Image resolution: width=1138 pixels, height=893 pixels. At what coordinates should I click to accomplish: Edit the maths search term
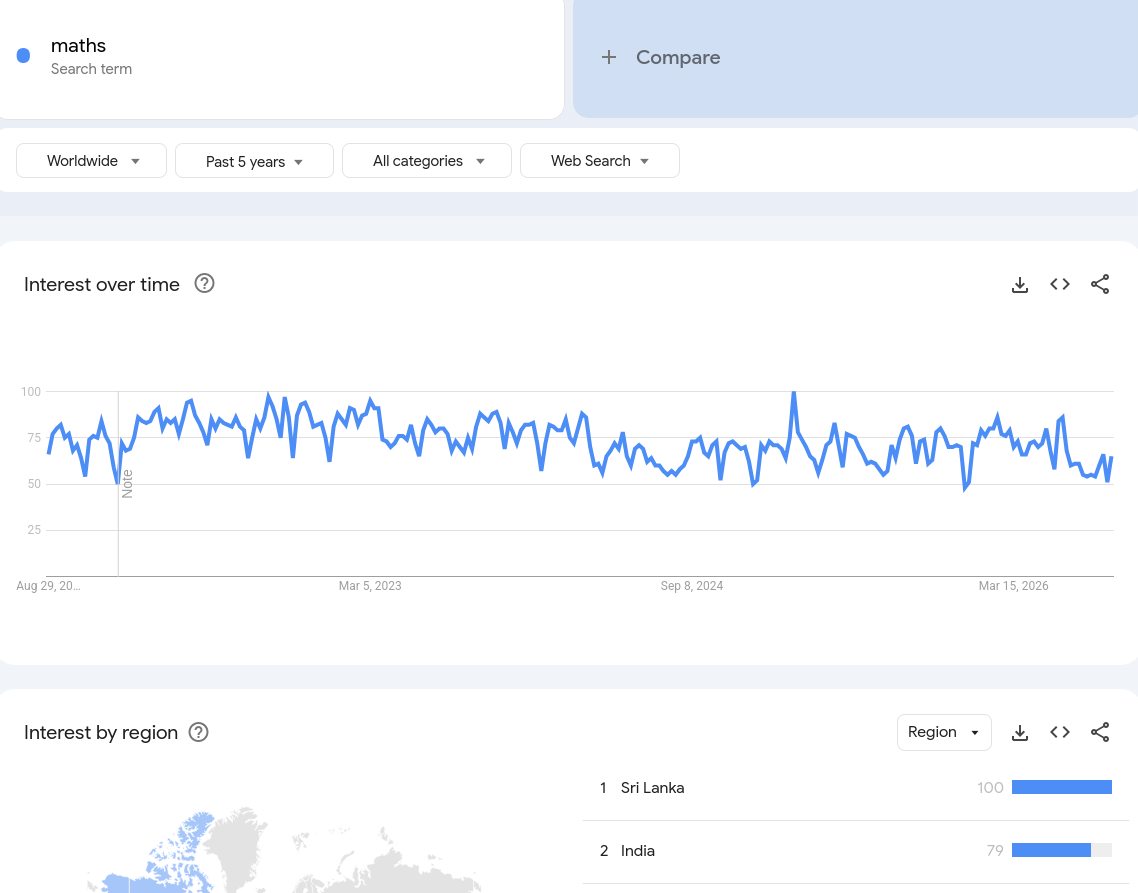78,46
